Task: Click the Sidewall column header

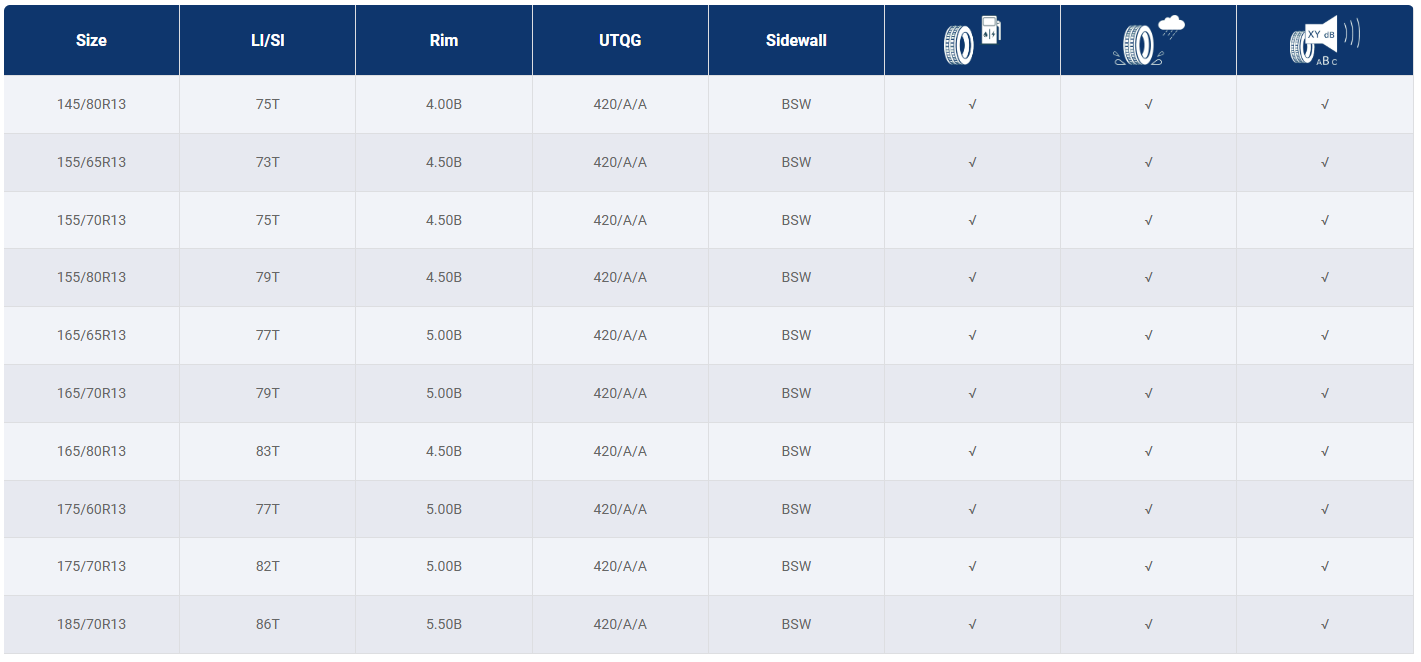Action: click(x=796, y=41)
